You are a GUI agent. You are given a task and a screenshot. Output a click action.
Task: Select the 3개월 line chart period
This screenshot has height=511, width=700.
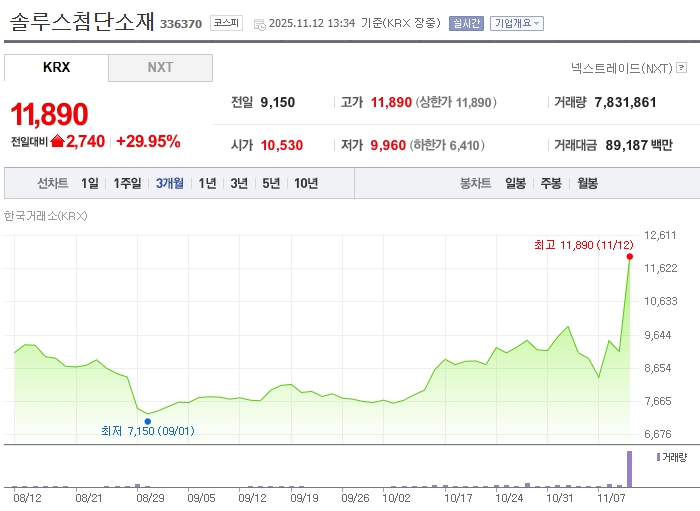[170, 183]
